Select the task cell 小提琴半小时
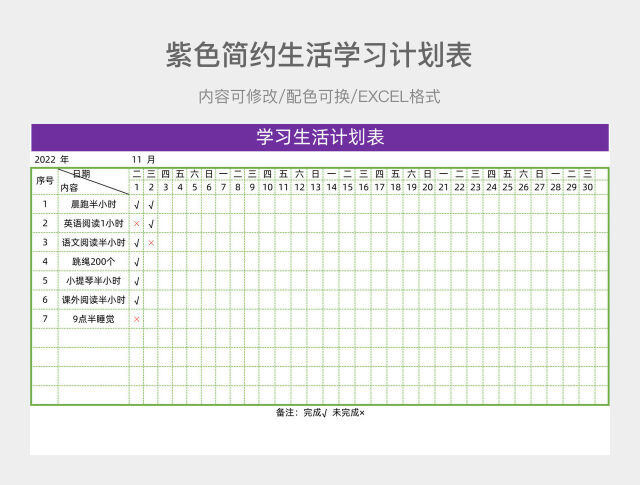The width and height of the screenshot is (640, 485). click(93, 281)
